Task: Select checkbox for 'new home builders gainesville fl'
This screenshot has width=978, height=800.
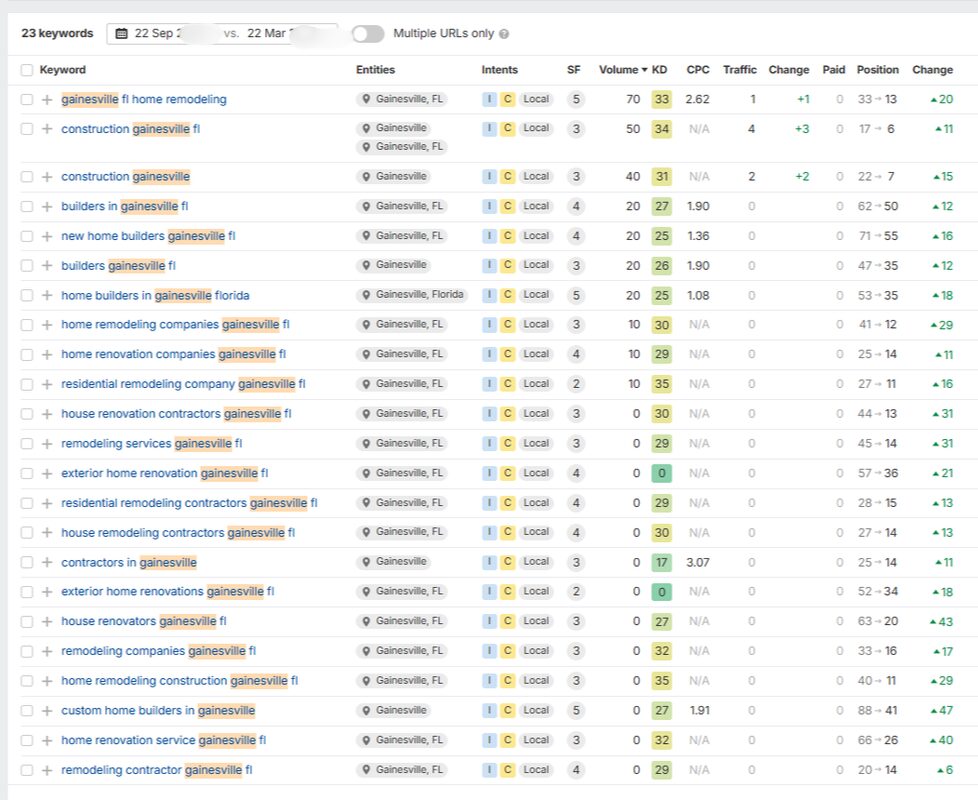Action: click(27, 236)
